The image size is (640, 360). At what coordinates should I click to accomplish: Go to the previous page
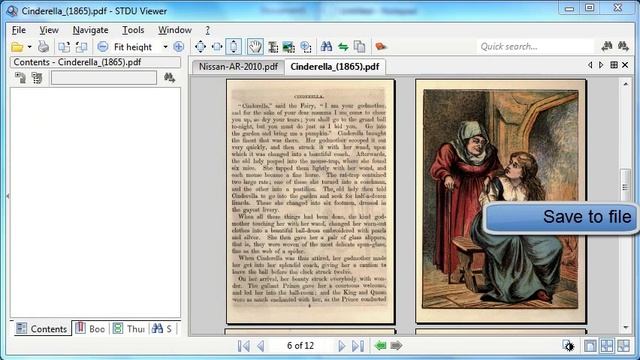tap(260, 346)
